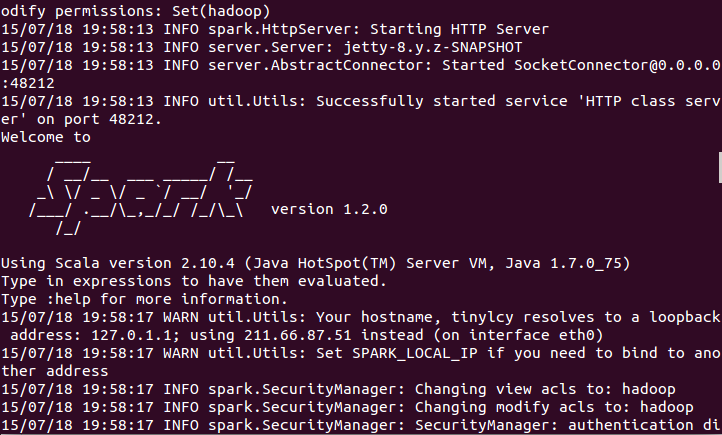Click the 'Welcome to' text
The image size is (722, 435).
pos(46,137)
